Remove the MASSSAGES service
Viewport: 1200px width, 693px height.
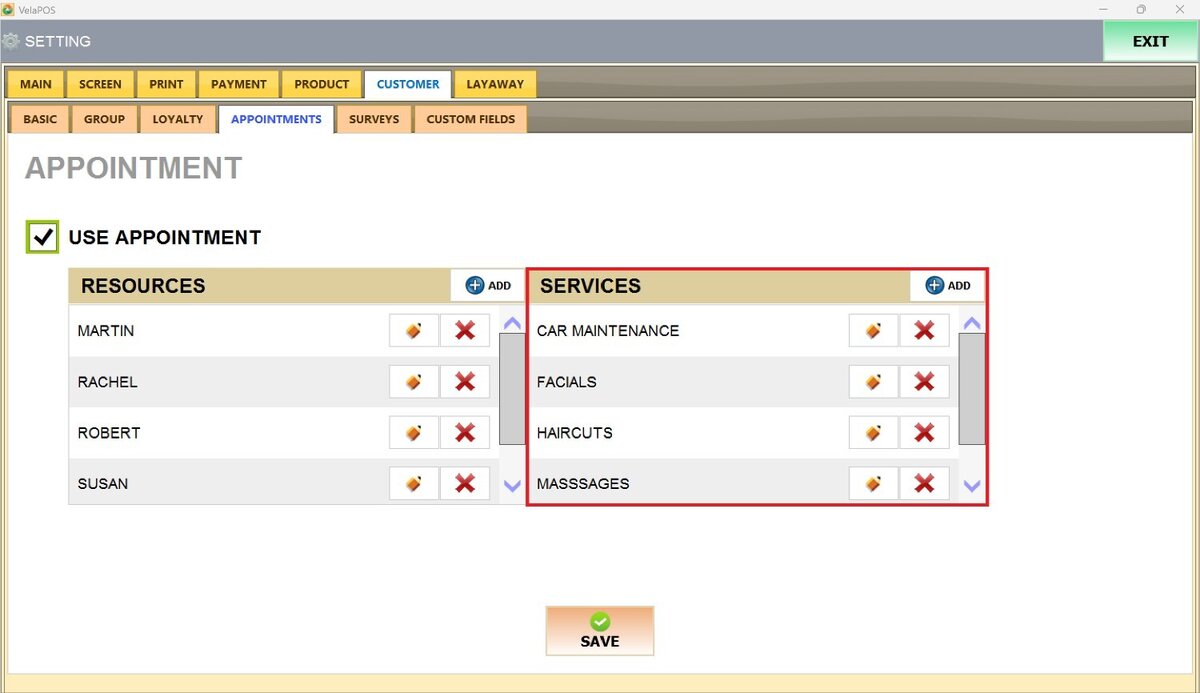click(925, 484)
